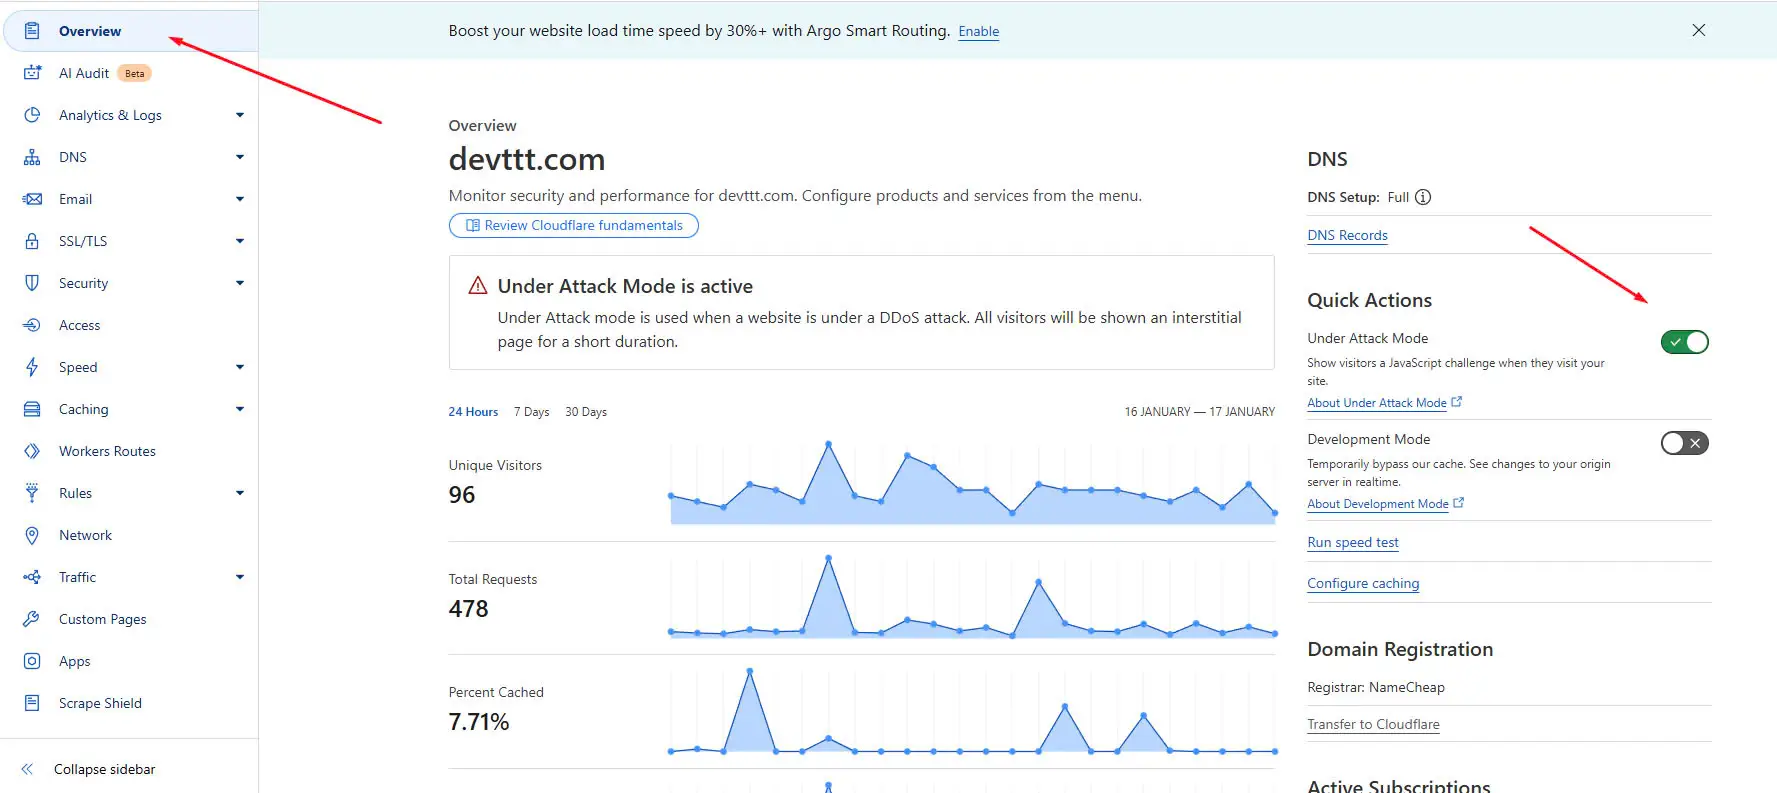Open the Apps menu item
This screenshot has width=1777, height=793.
(129, 661)
